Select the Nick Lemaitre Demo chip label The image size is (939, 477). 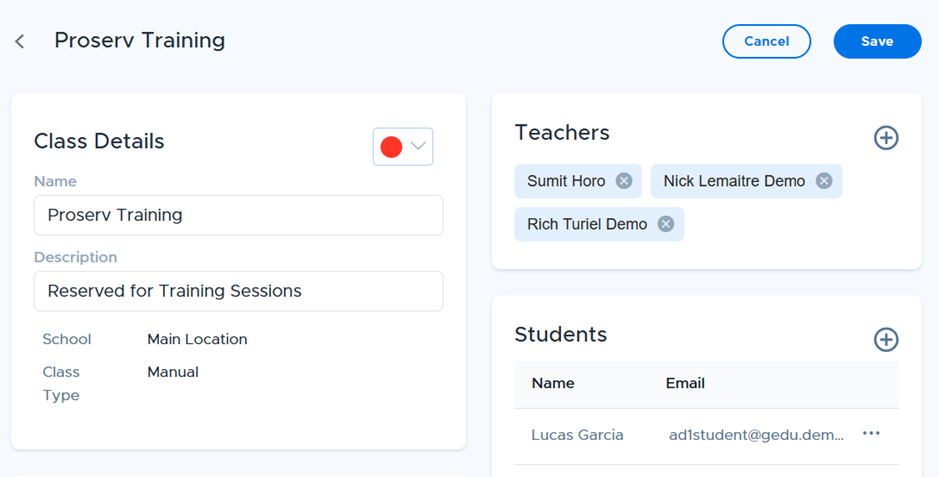[734, 181]
